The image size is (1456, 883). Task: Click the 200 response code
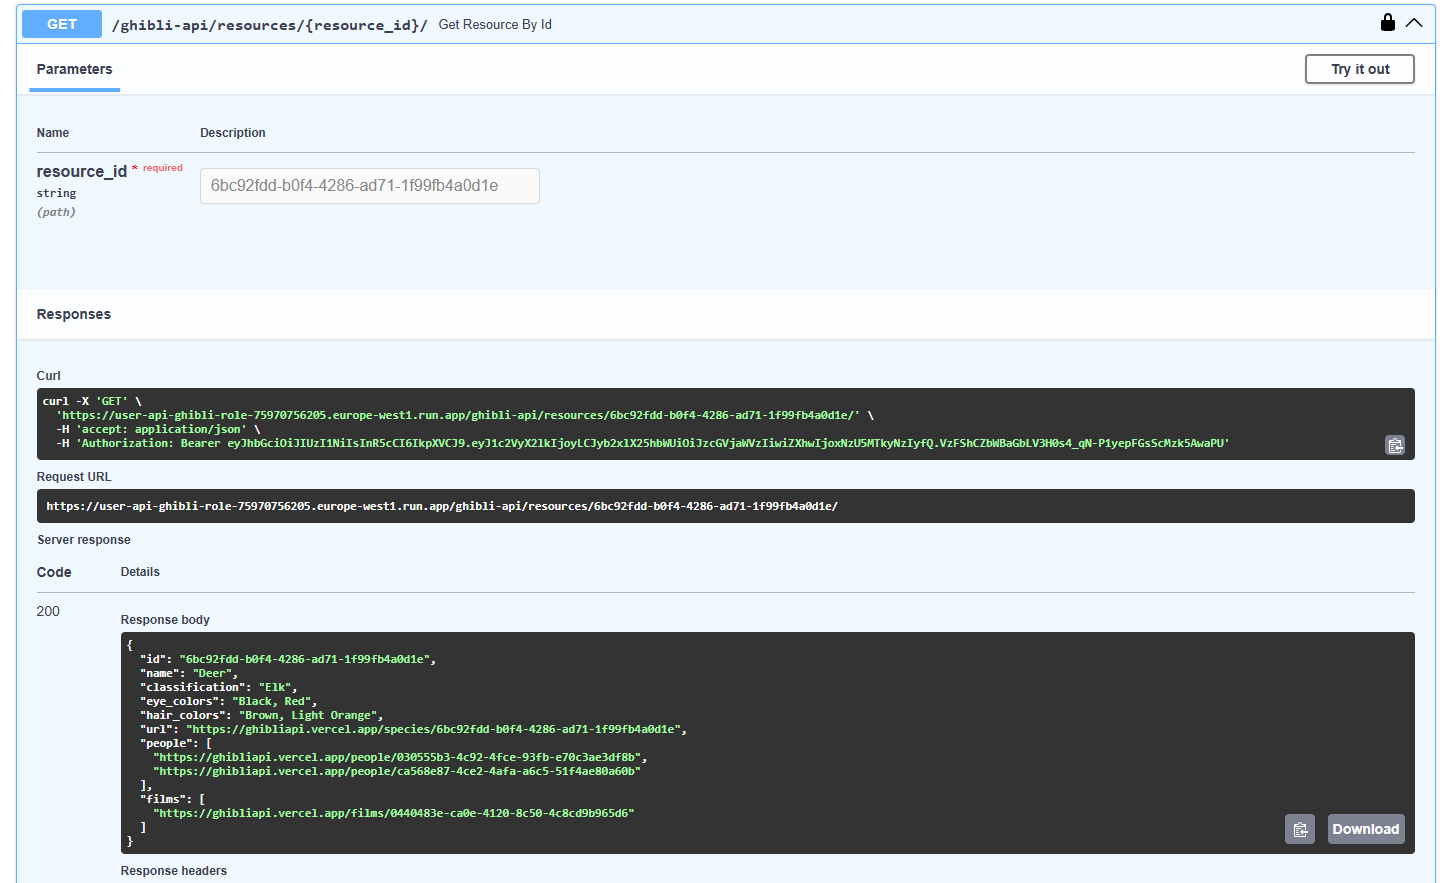(x=48, y=611)
